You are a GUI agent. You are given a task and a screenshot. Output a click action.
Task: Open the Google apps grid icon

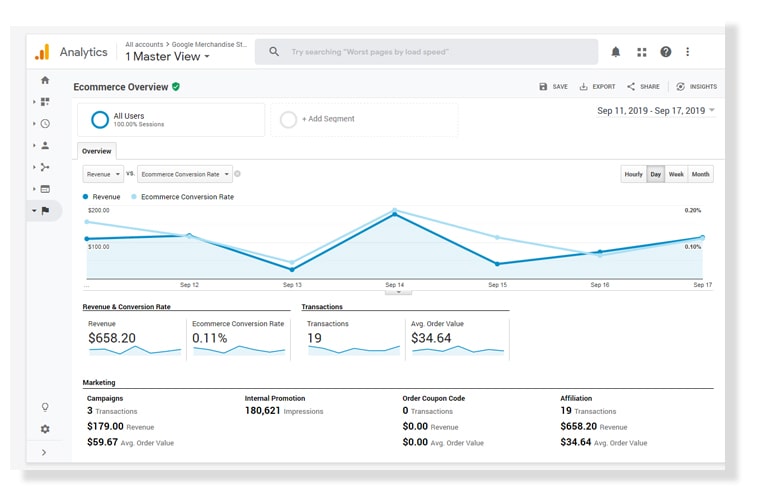[641, 52]
